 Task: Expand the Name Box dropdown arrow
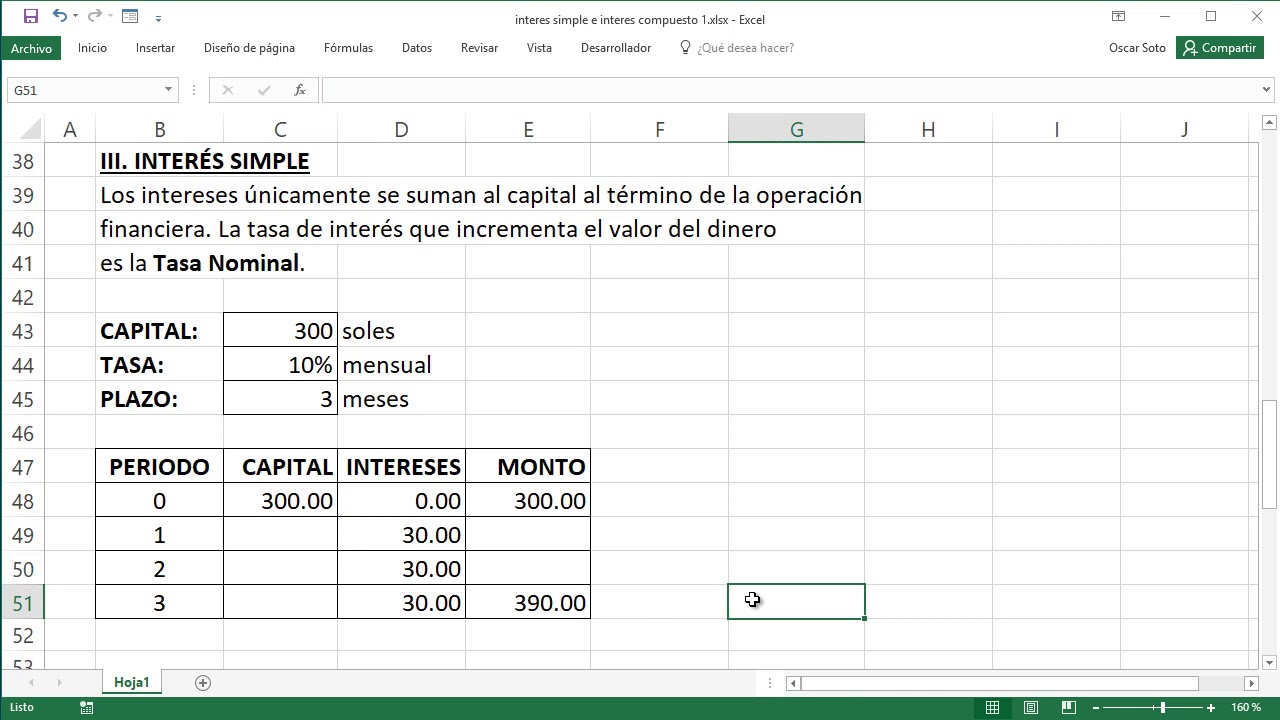pyautogui.click(x=168, y=90)
